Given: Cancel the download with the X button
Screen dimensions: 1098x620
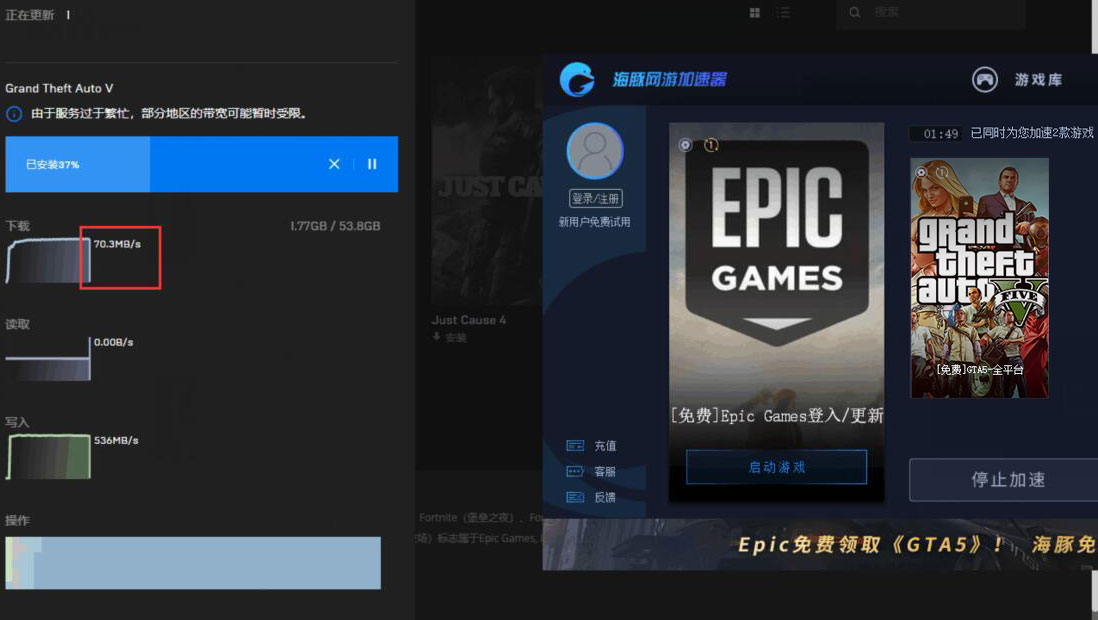Looking at the screenshot, I should 334,164.
